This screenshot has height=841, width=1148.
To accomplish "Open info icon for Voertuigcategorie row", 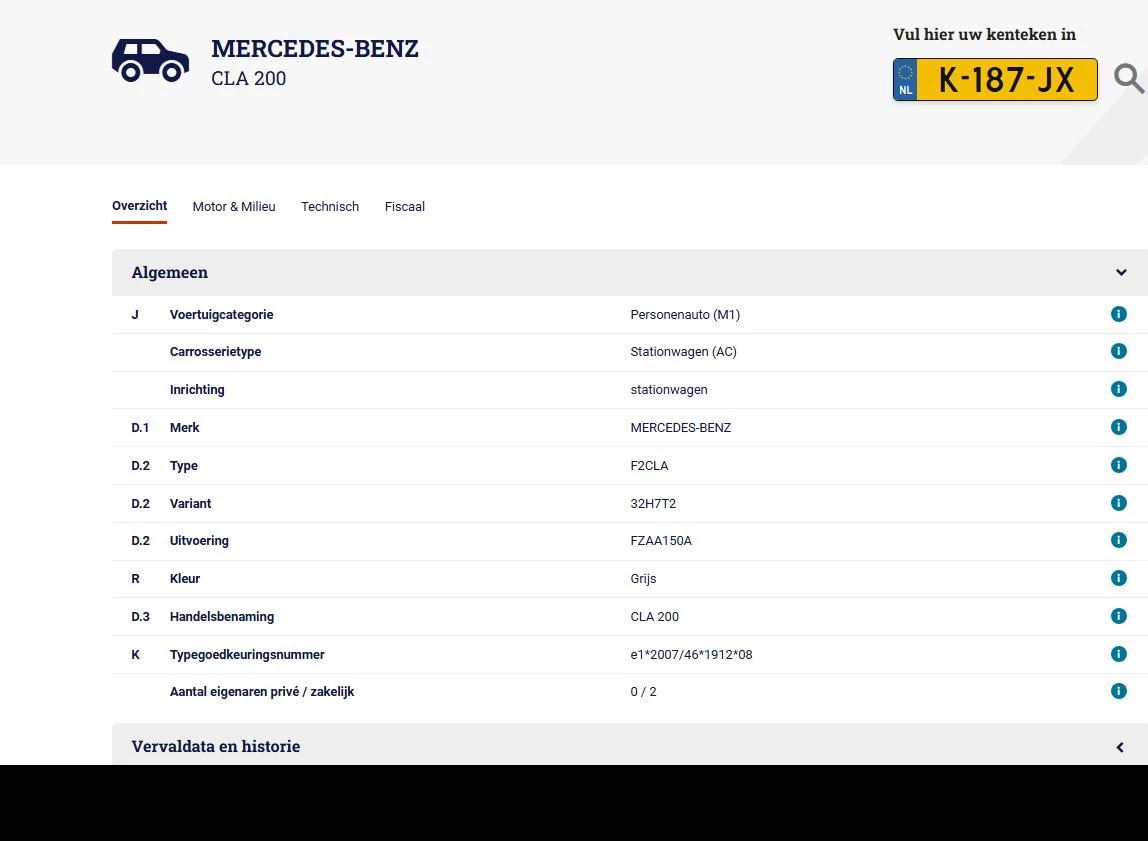I will pyautogui.click(x=1118, y=314).
